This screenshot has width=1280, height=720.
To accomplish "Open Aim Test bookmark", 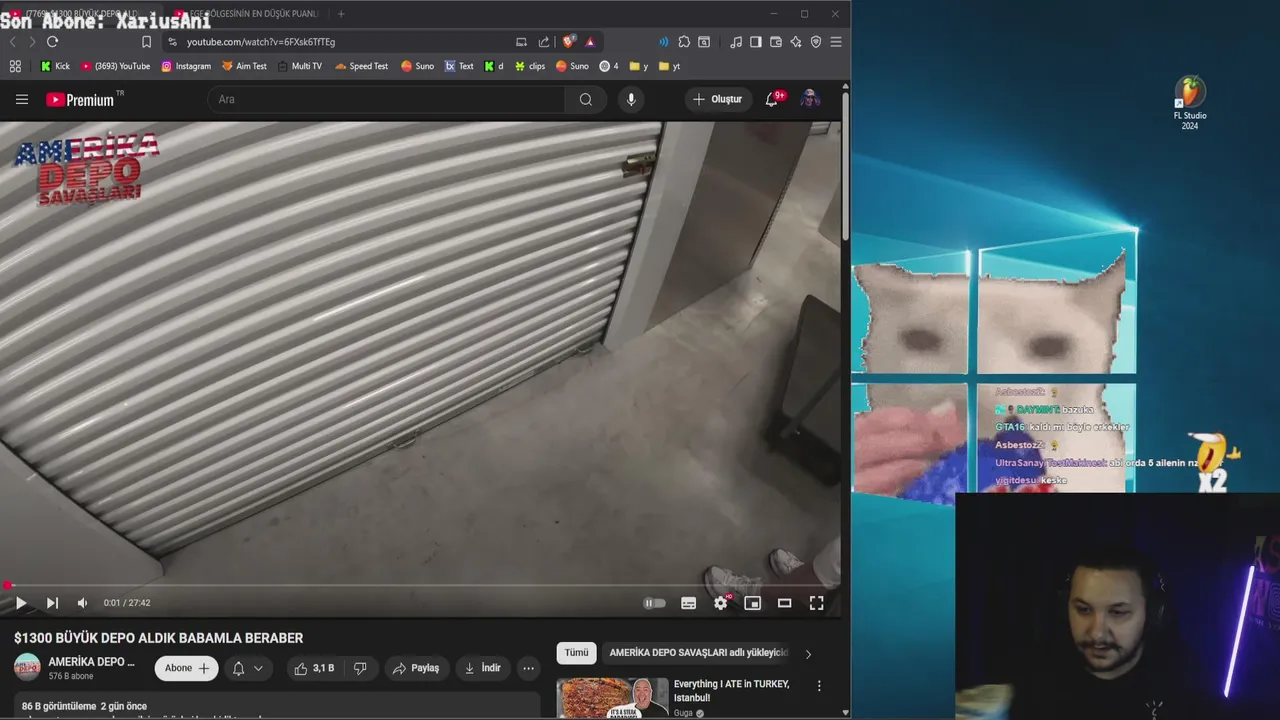I will click(244, 66).
